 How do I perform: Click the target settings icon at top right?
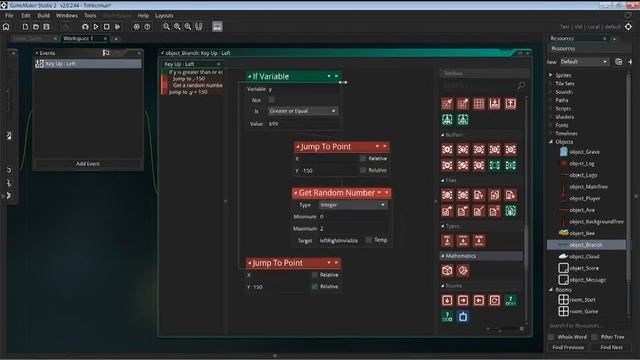[x=629, y=27]
